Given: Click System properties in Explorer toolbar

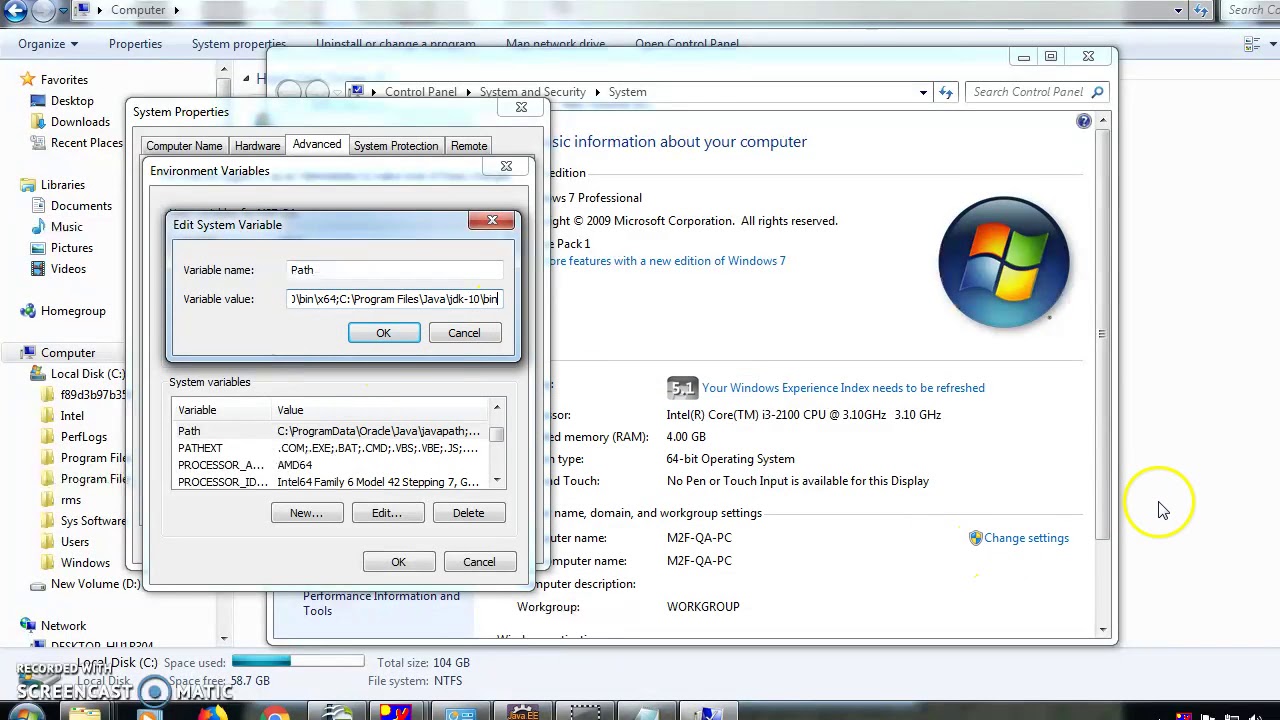Looking at the screenshot, I should pos(239,44).
